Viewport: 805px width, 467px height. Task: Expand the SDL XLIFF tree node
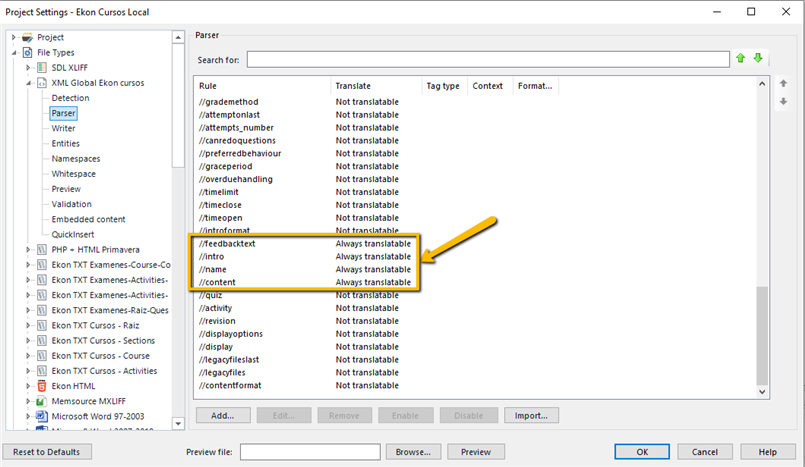pyautogui.click(x=28, y=67)
